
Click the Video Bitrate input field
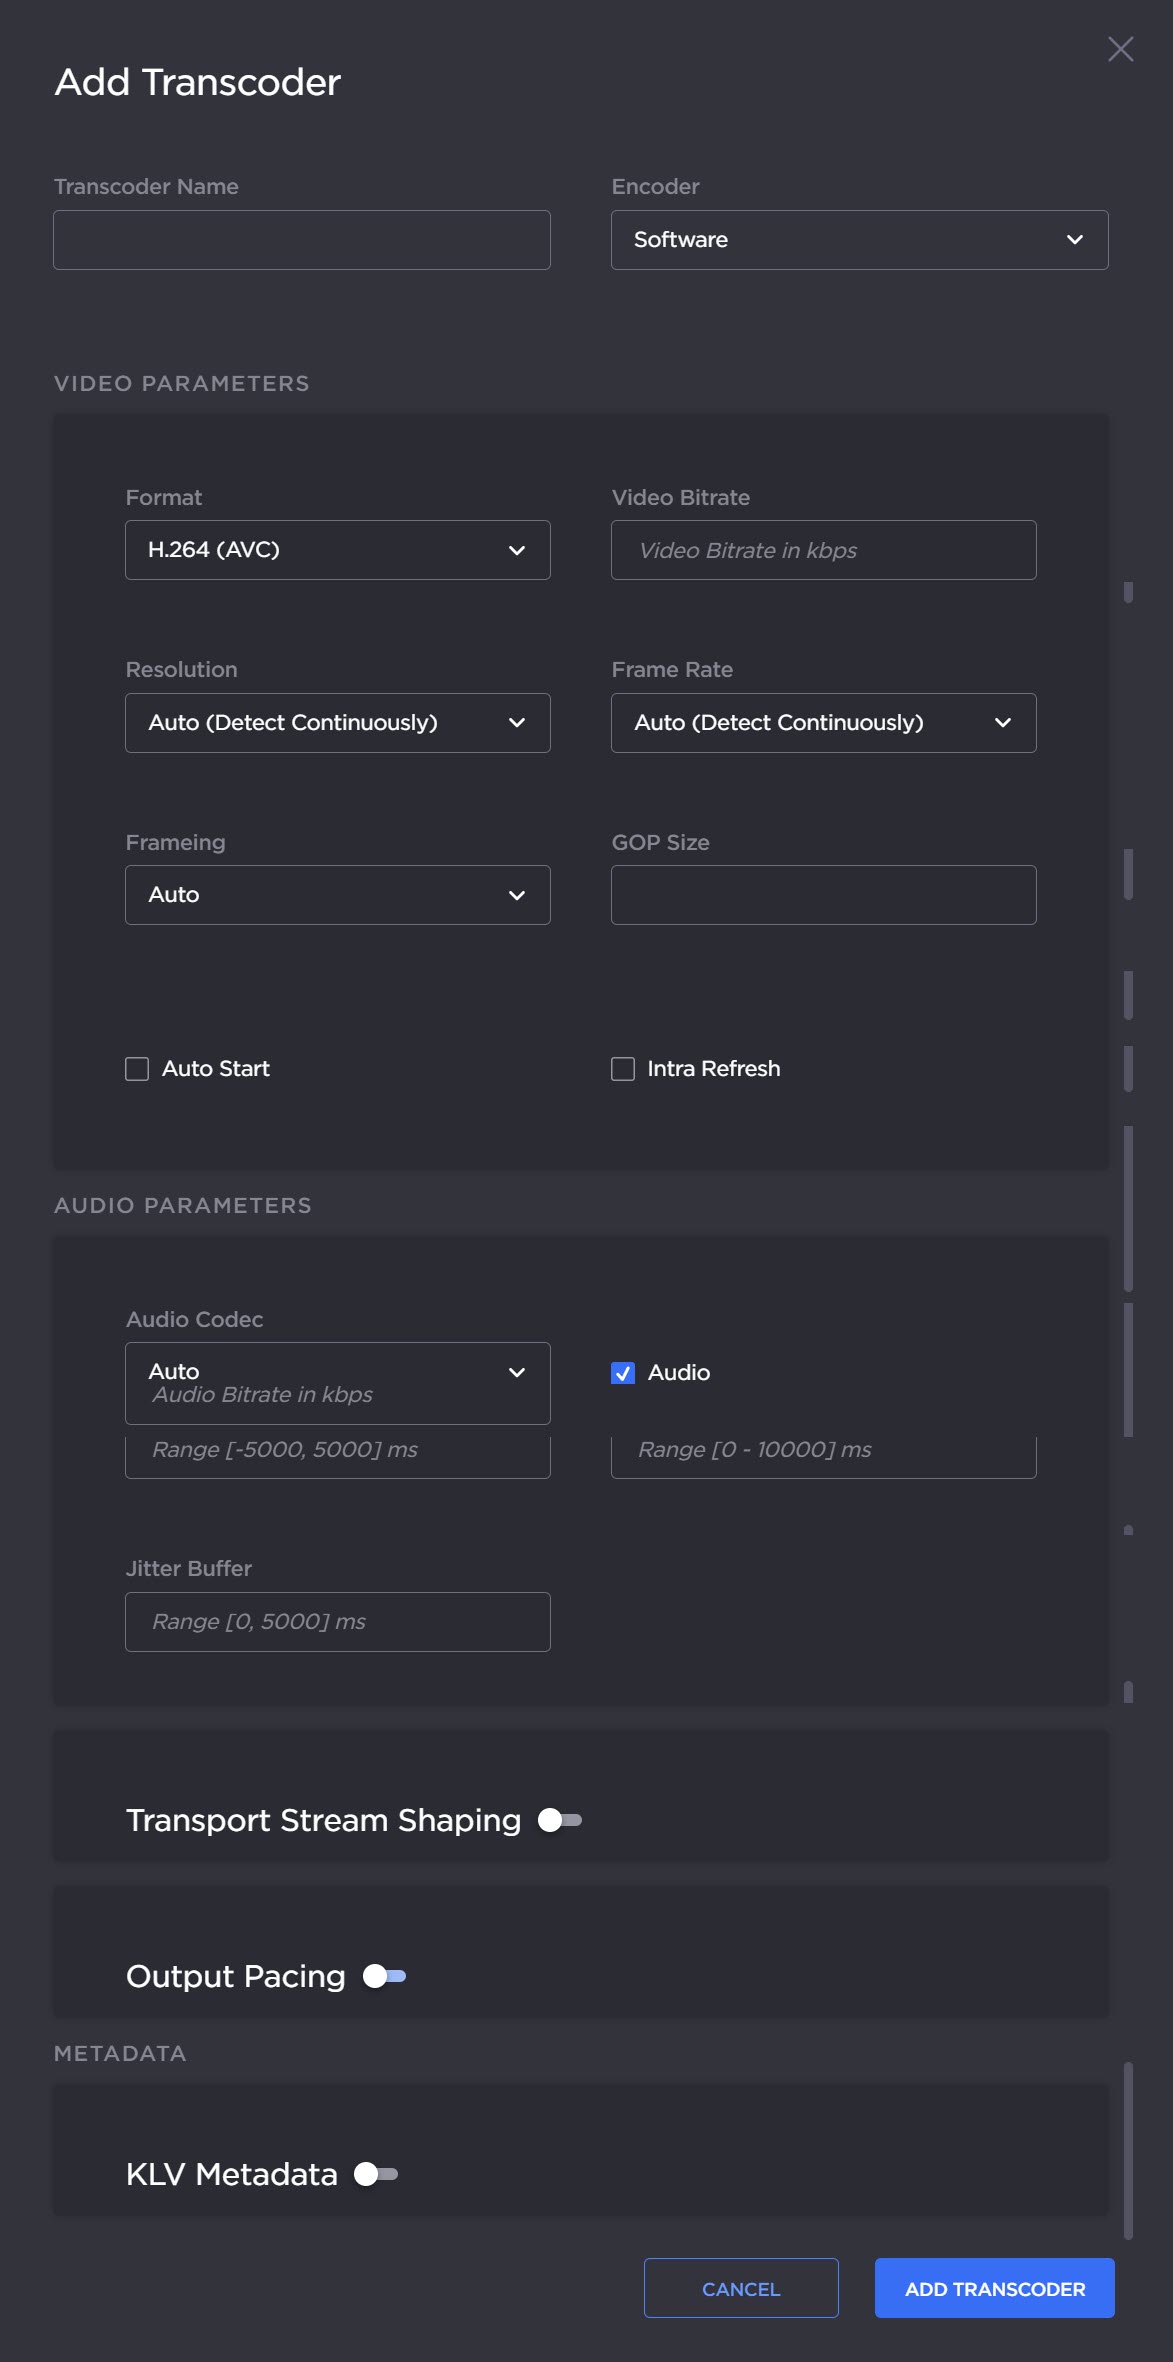(x=823, y=550)
